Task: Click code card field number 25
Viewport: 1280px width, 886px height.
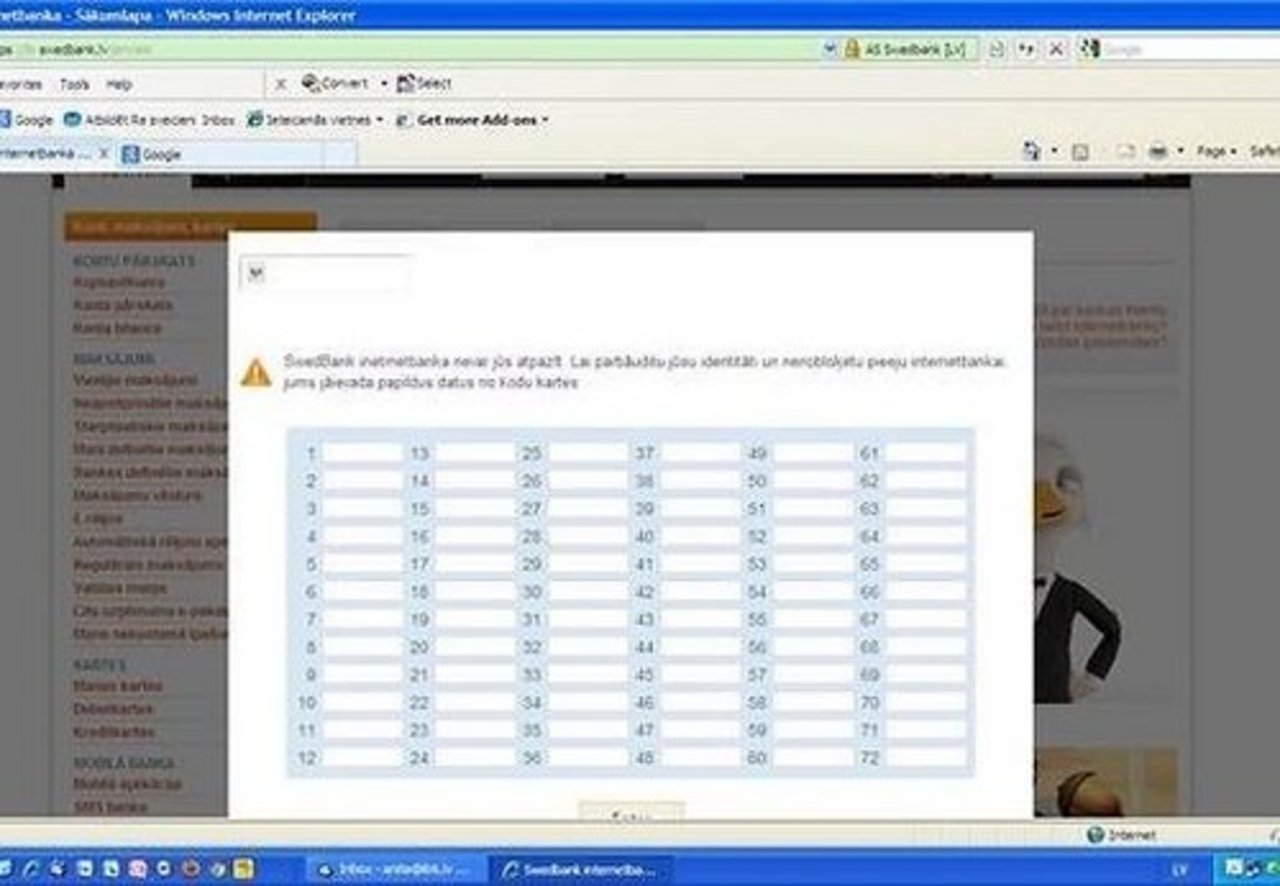Action: coord(587,454)
